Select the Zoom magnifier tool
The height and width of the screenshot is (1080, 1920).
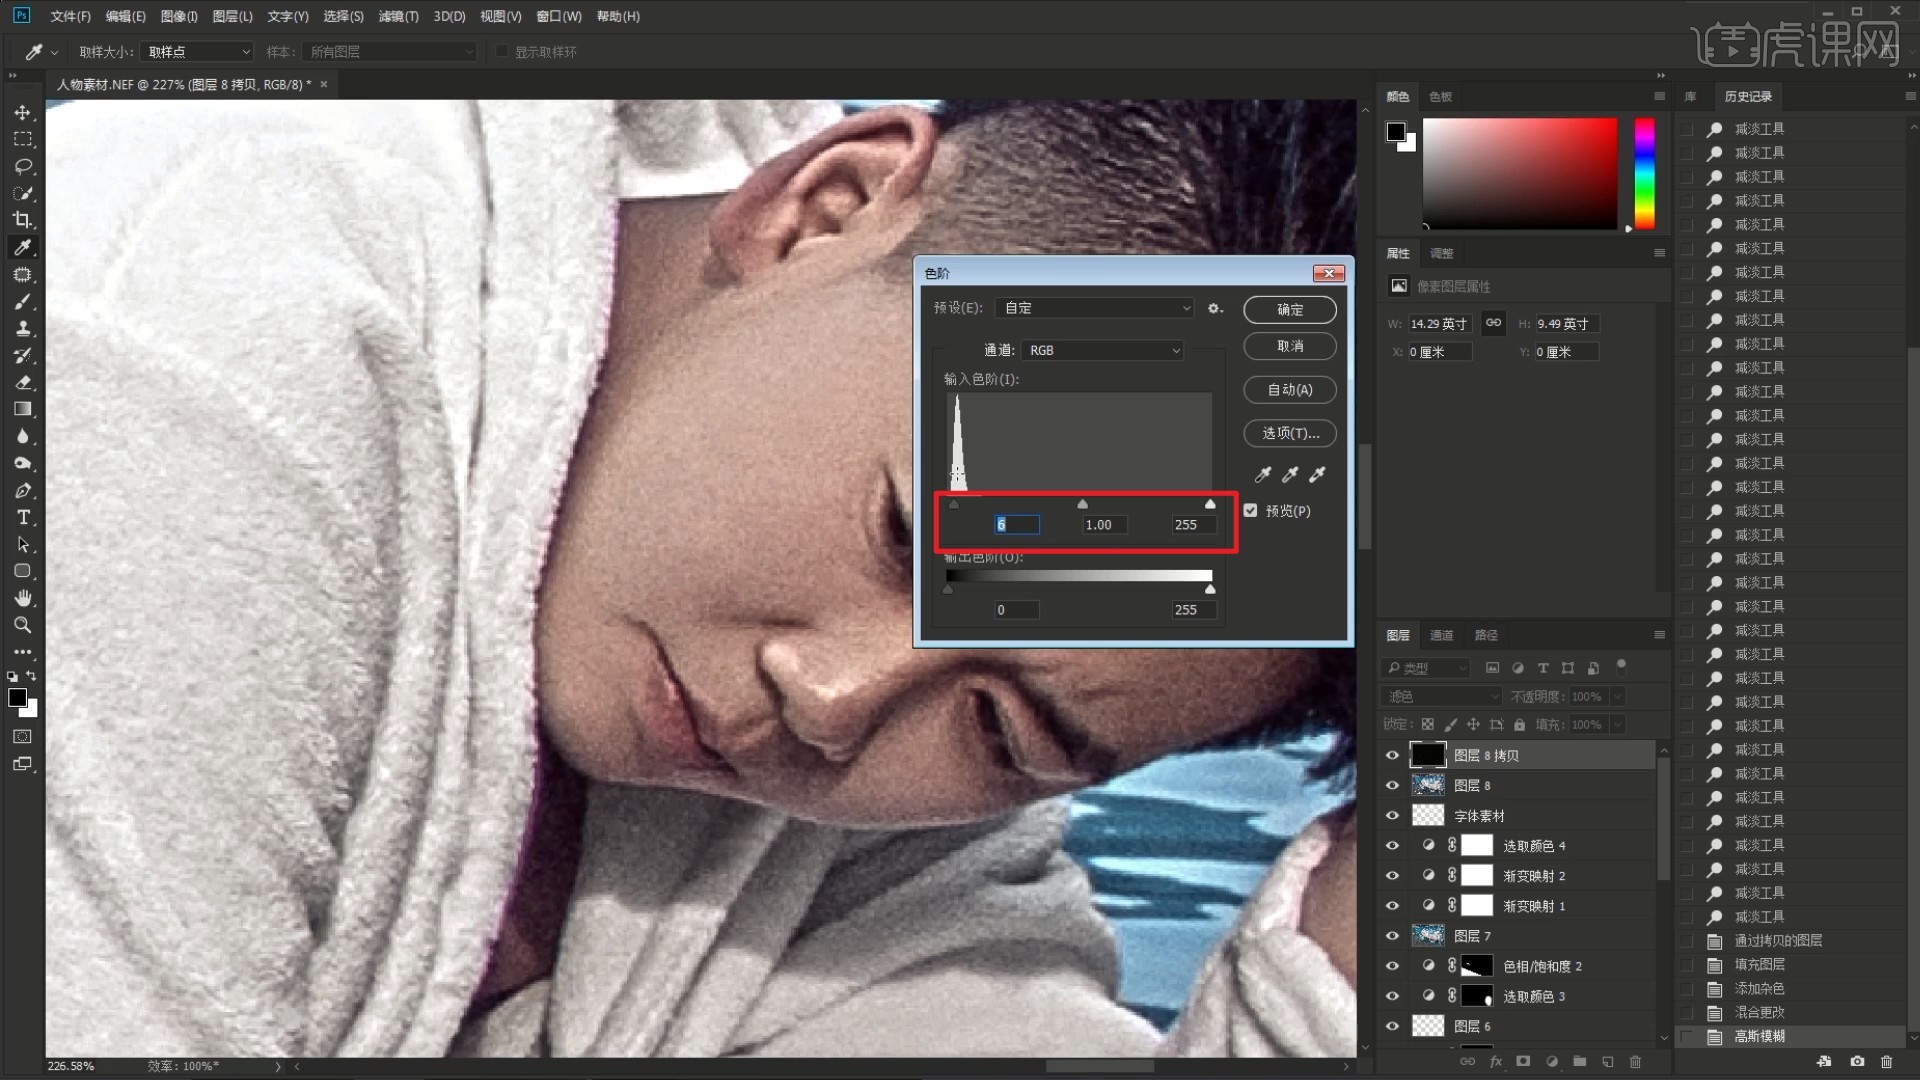23,625
